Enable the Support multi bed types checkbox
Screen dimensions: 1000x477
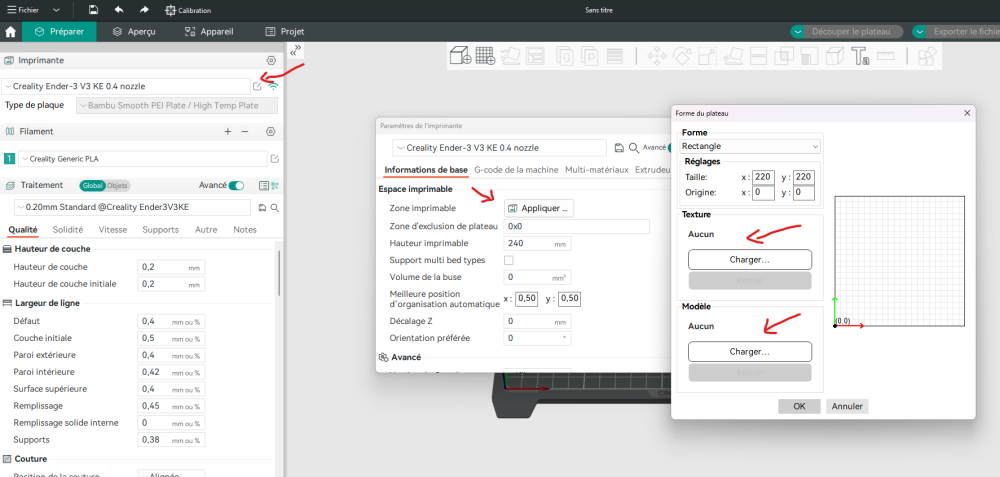[x=508, y=260]
